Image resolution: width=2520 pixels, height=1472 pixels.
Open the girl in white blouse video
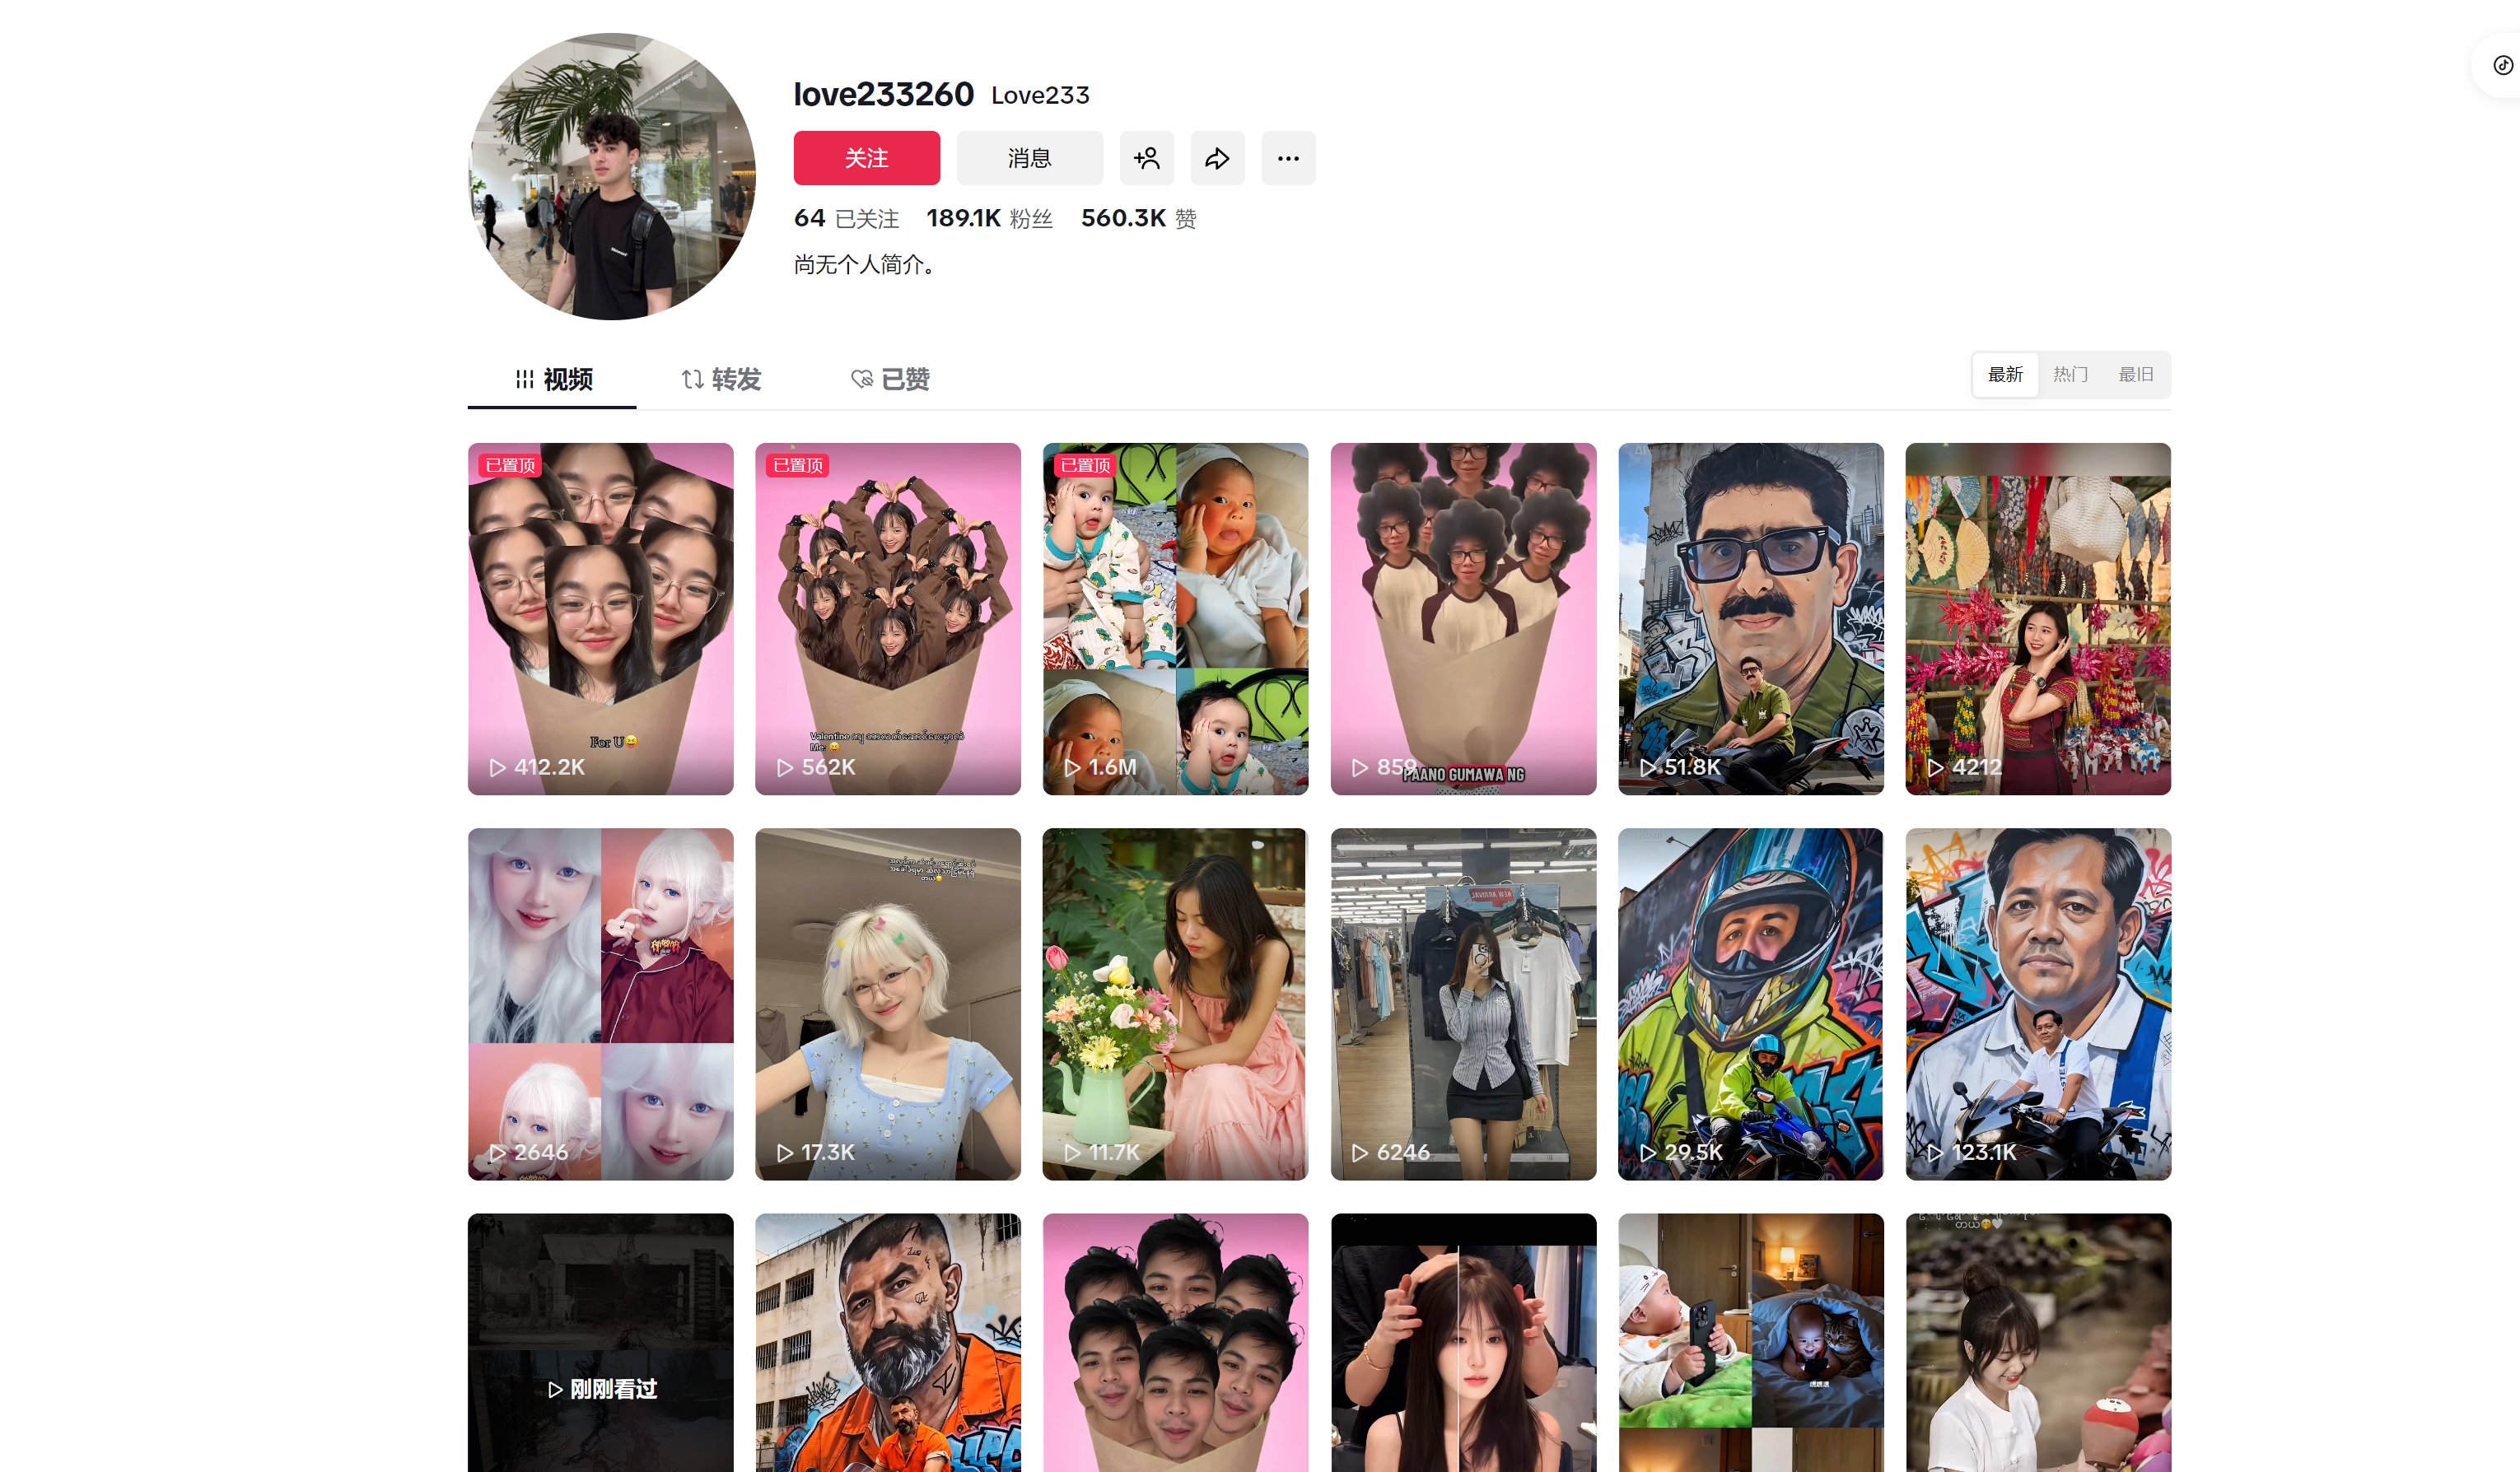2039,1343
